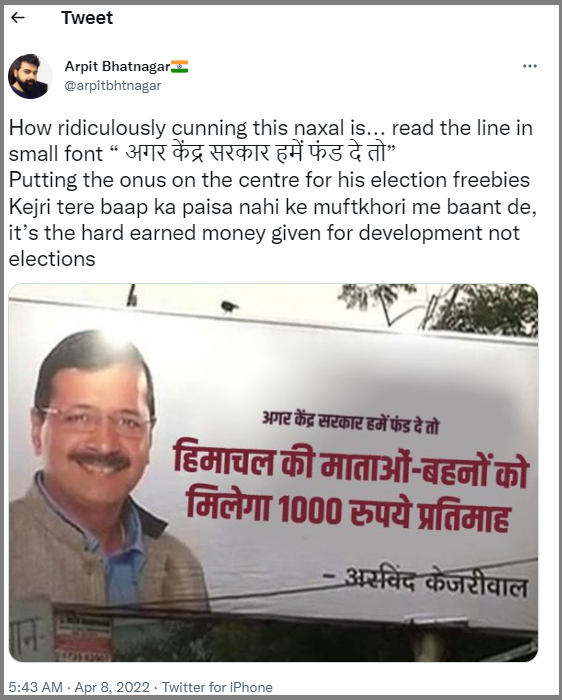Viewport: 562px width, 700px height.
Task: Select the 'Tweet' header title
Action: [x=87, y=18]
